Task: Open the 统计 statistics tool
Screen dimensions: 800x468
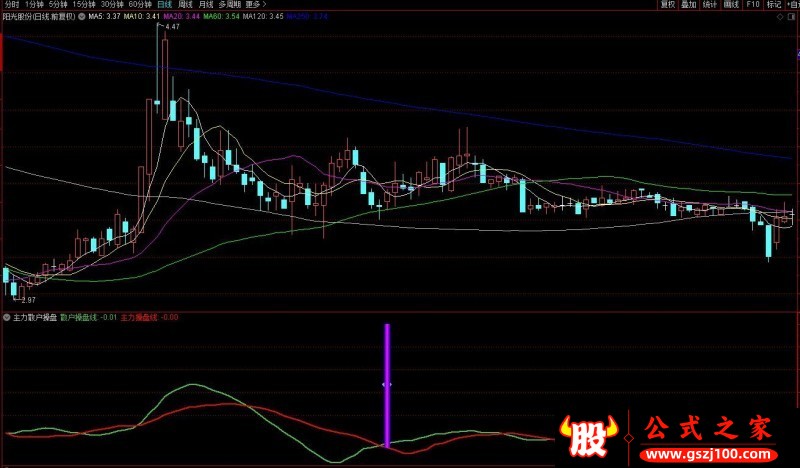Action: (x=710, y=4)
